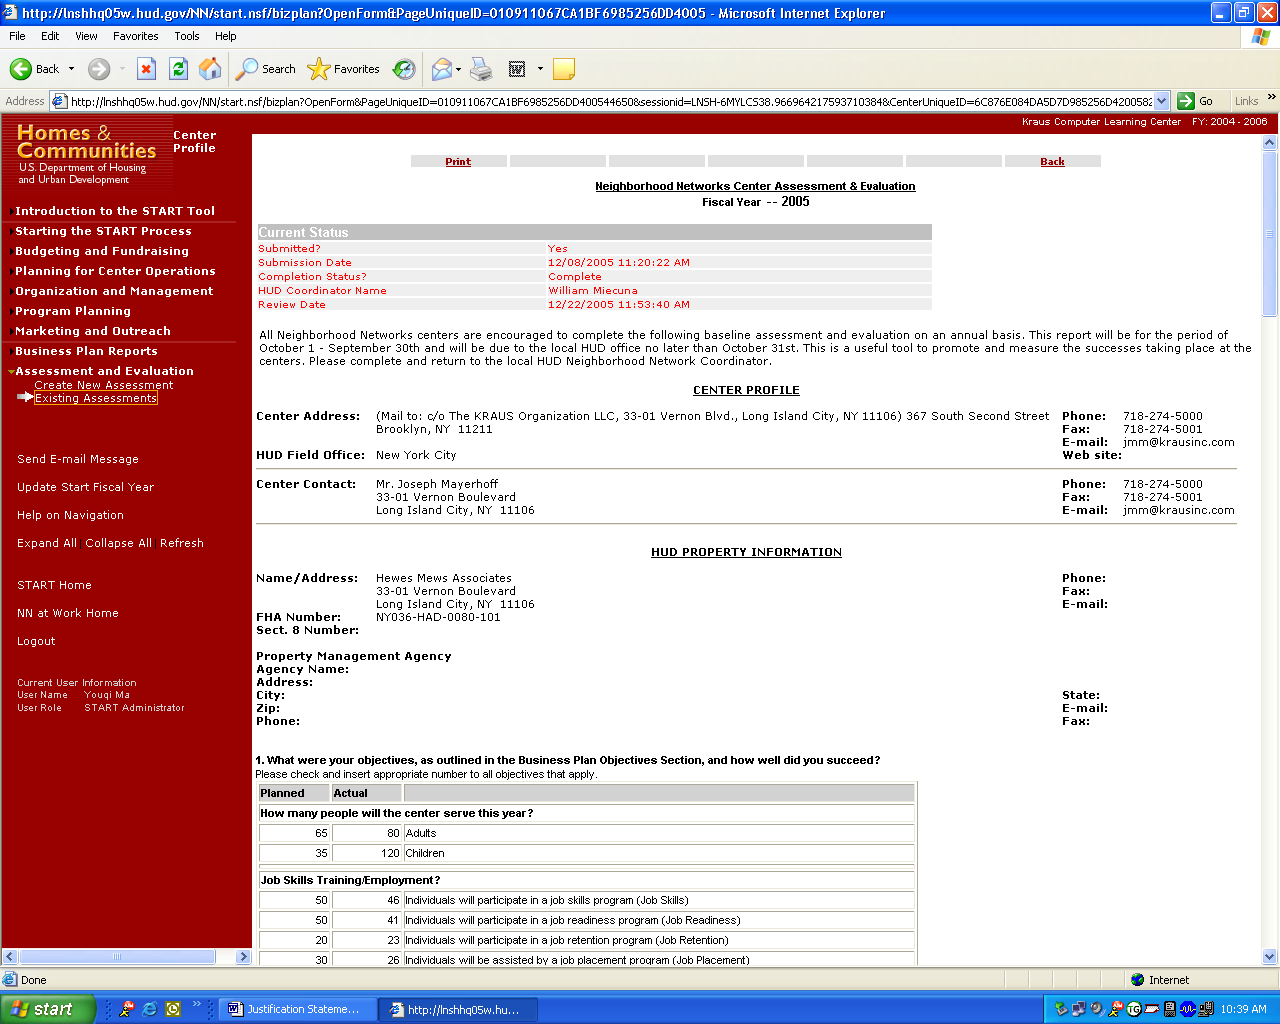Open the address bar URL dropdown
Viewport: 1280px width, 1024px height.
click(1162, 101)
